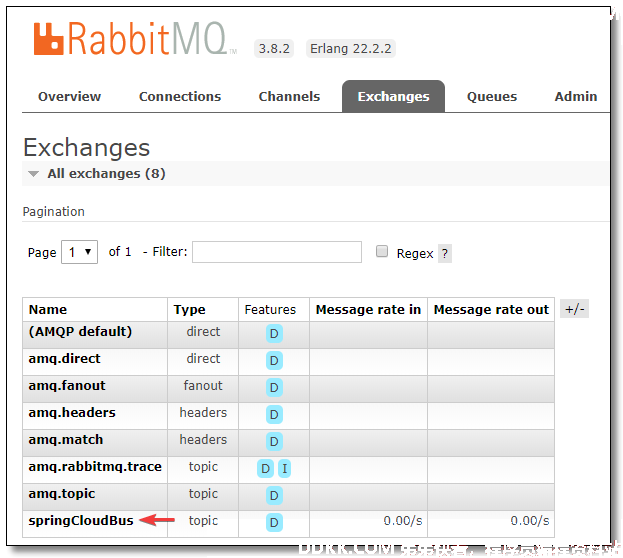Open the Channels tab

(289, 97)
